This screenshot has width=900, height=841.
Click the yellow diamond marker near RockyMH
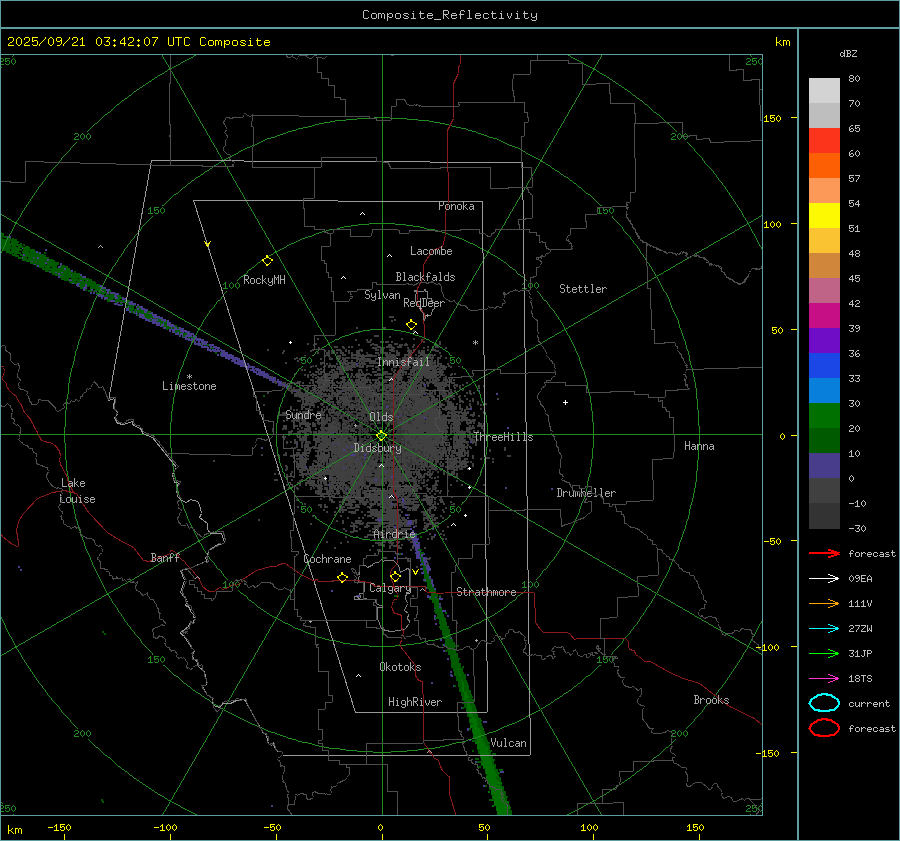pos(267,260)
